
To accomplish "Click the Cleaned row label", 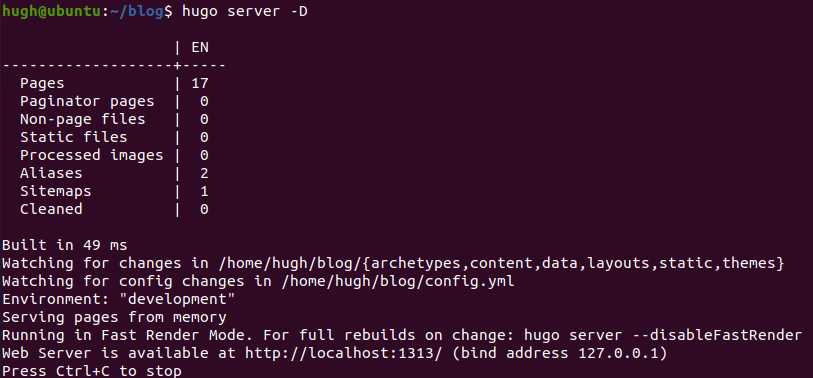I will point(51,209).
